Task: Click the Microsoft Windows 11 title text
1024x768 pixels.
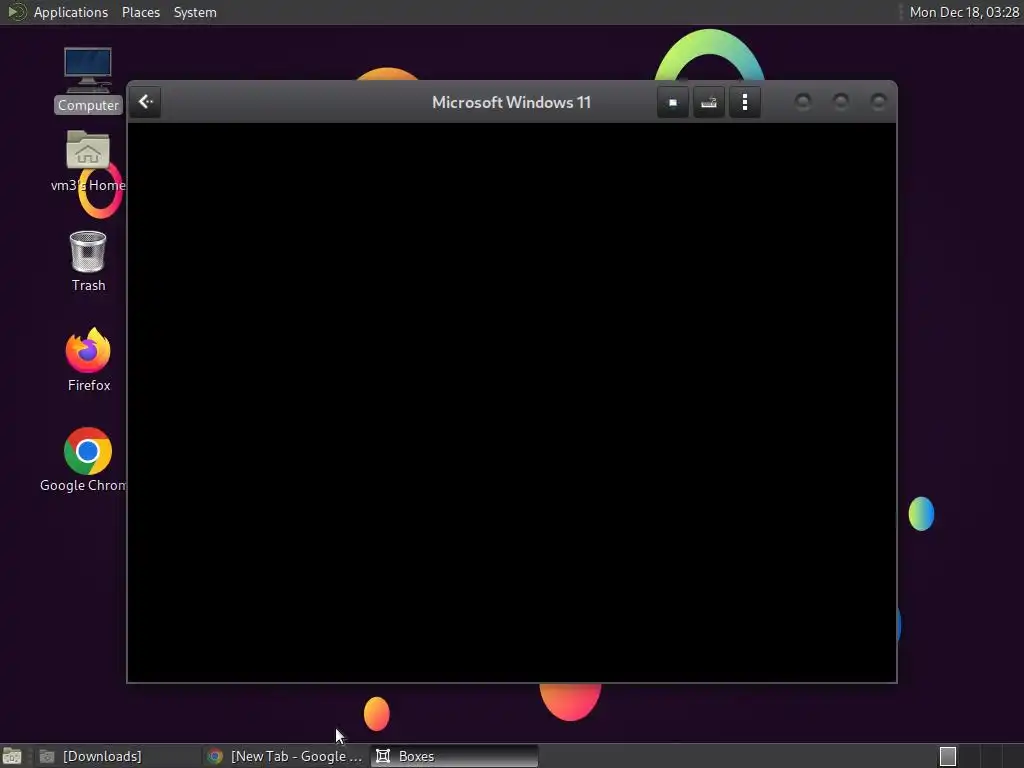Action: coord(511,103)
